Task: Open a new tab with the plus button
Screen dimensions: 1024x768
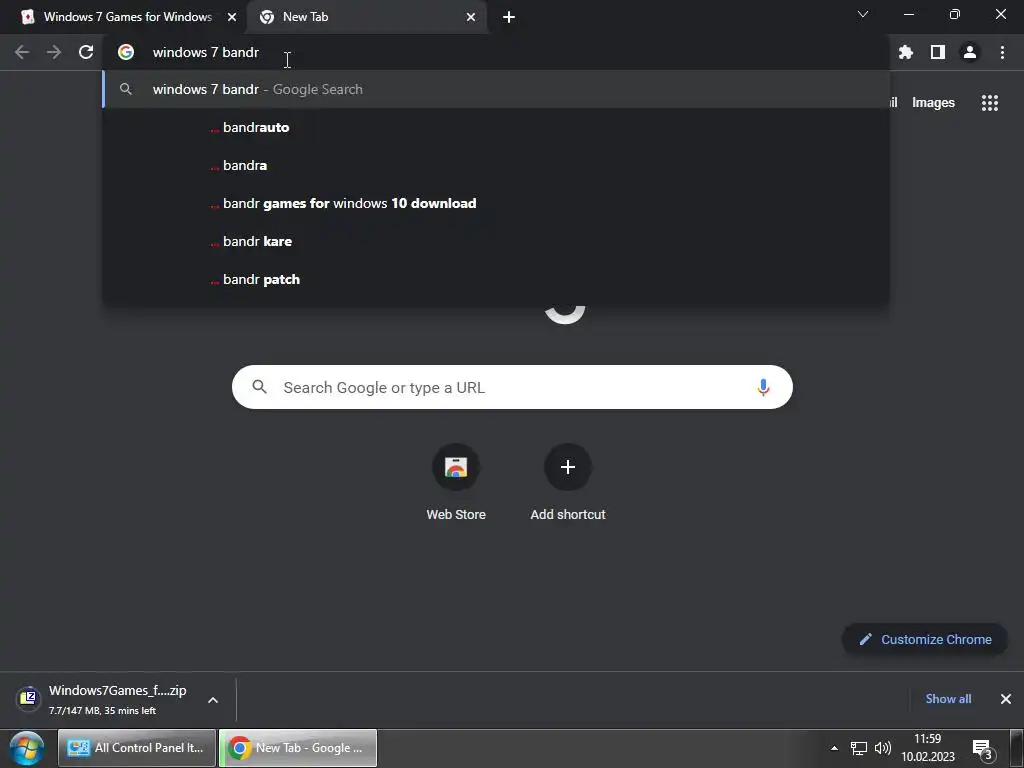Action: click(509, 17)
